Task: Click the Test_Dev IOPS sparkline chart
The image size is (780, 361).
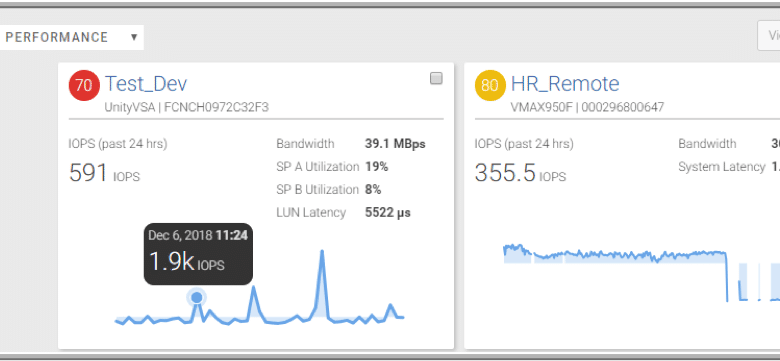Action: pyautogui.click(x=259, y=288)
